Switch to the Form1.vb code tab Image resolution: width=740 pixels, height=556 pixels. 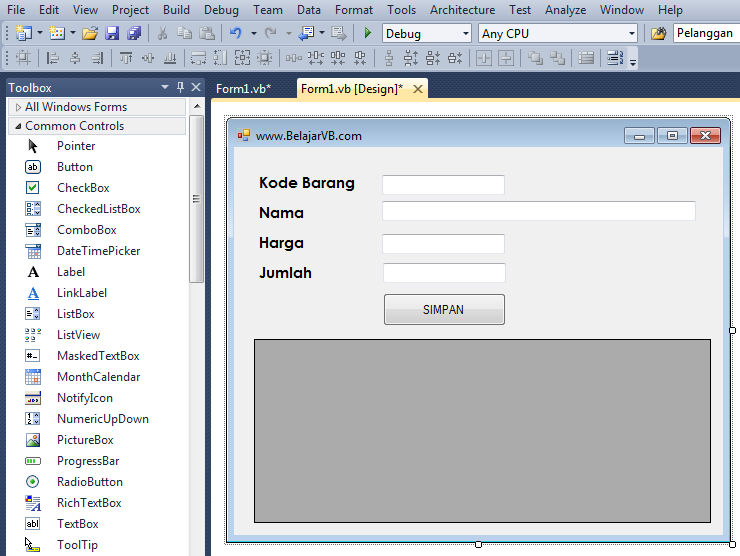click(244, 89)
